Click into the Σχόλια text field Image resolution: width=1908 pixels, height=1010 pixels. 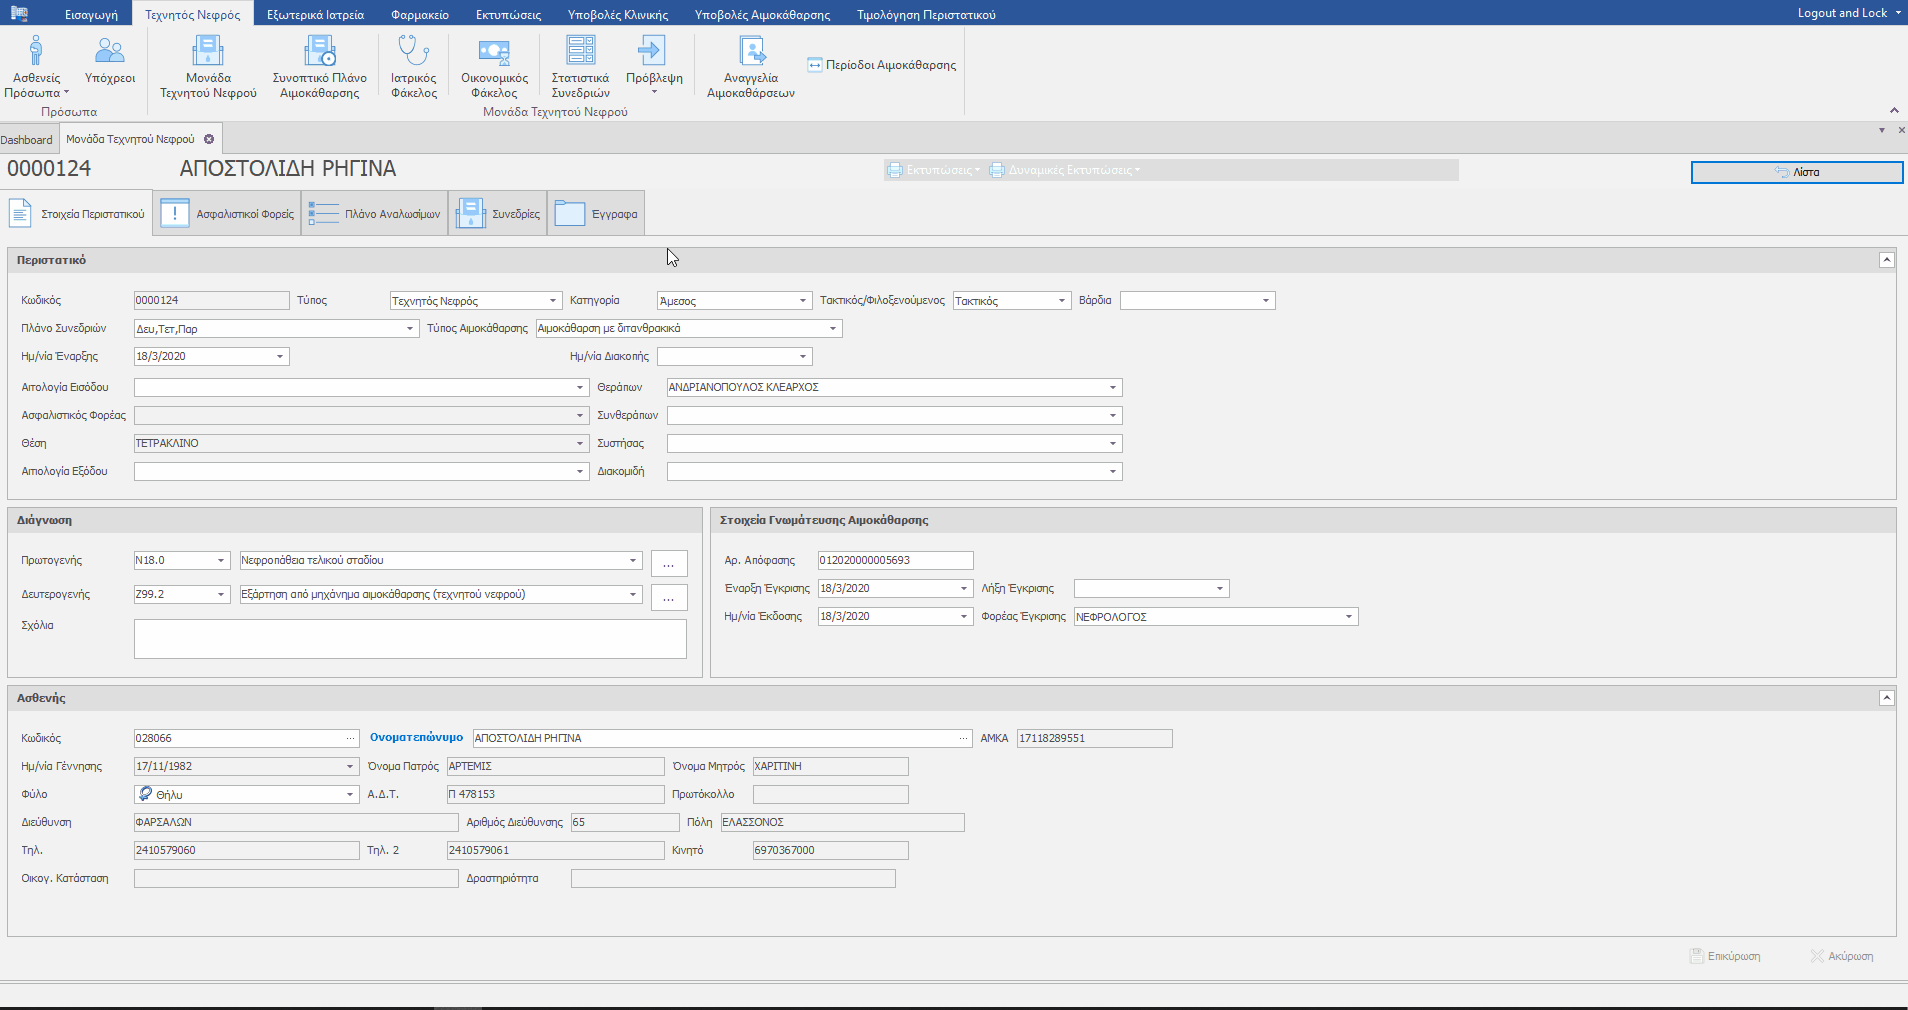click(410, 639)
